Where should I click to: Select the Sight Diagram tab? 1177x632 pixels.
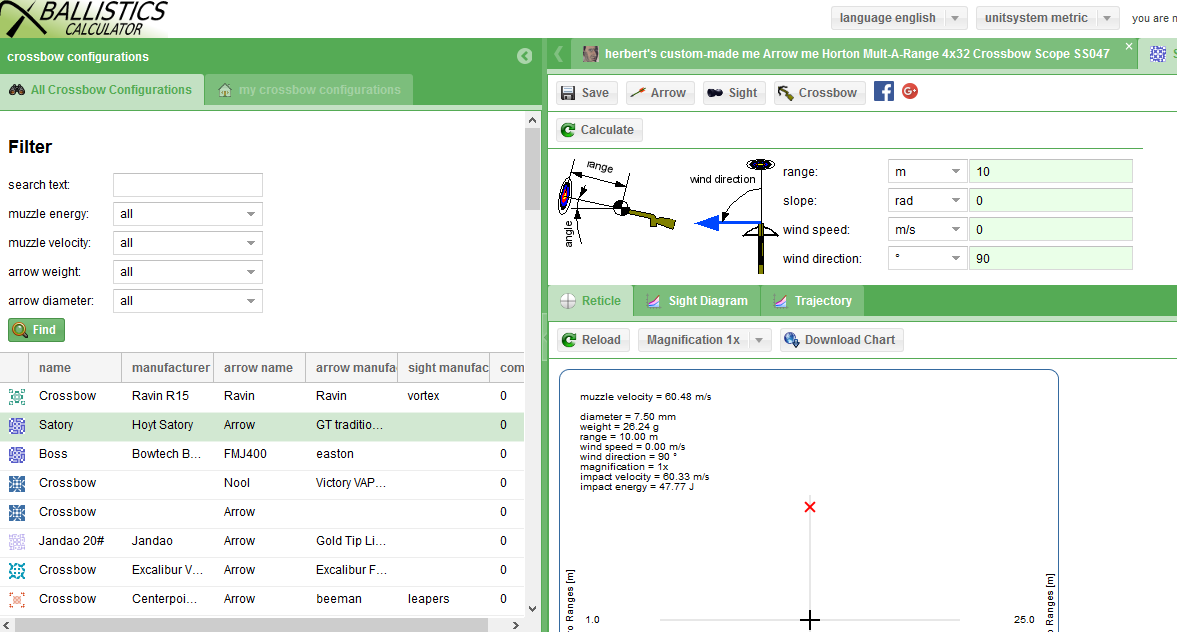(x=697, y=301)
